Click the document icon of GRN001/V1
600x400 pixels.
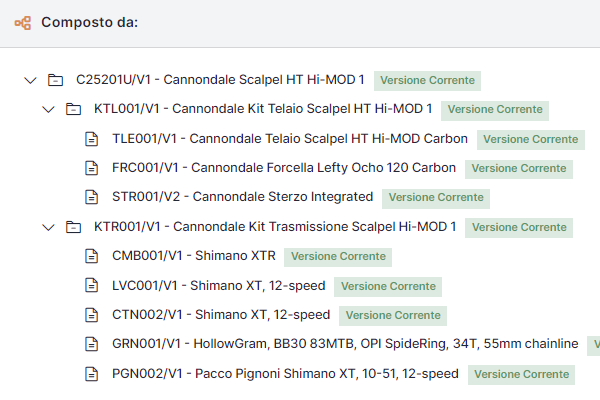coord(91,344)
